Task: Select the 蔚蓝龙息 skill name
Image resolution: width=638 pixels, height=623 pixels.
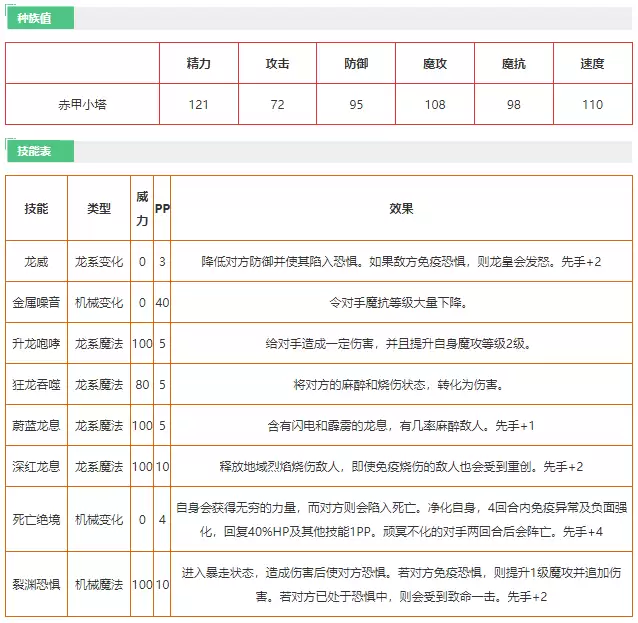Action: pos(37,425)
